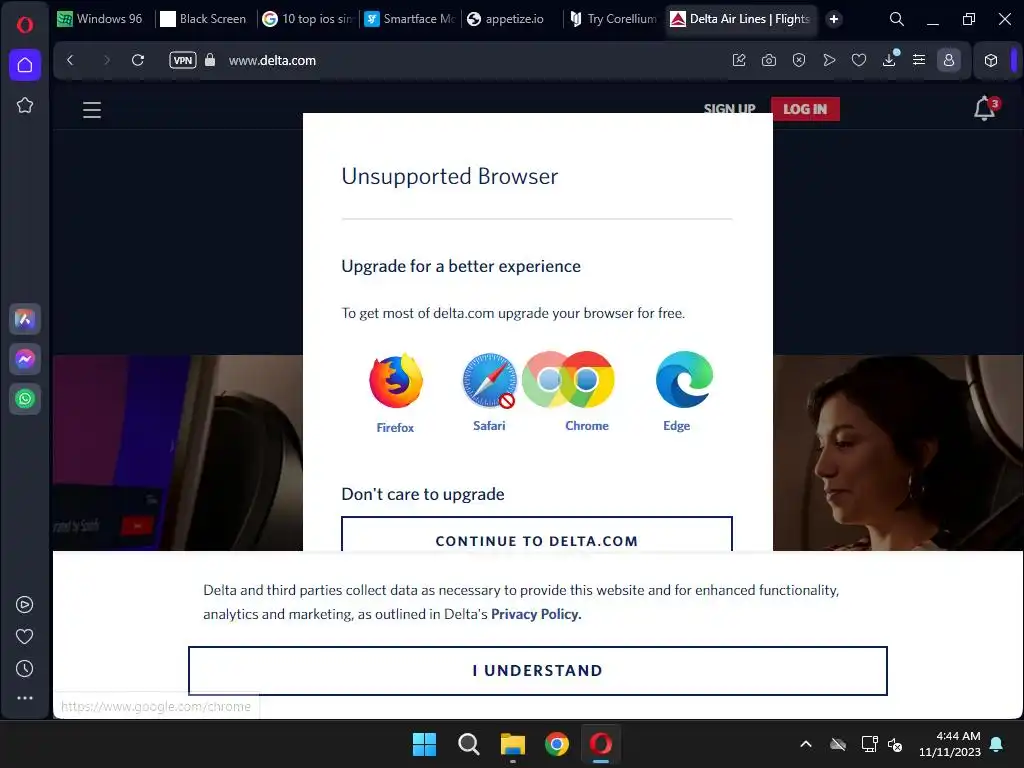The image size is (1024, 768).
Task: Switch to the Black Screen tab
Action: 204,19
